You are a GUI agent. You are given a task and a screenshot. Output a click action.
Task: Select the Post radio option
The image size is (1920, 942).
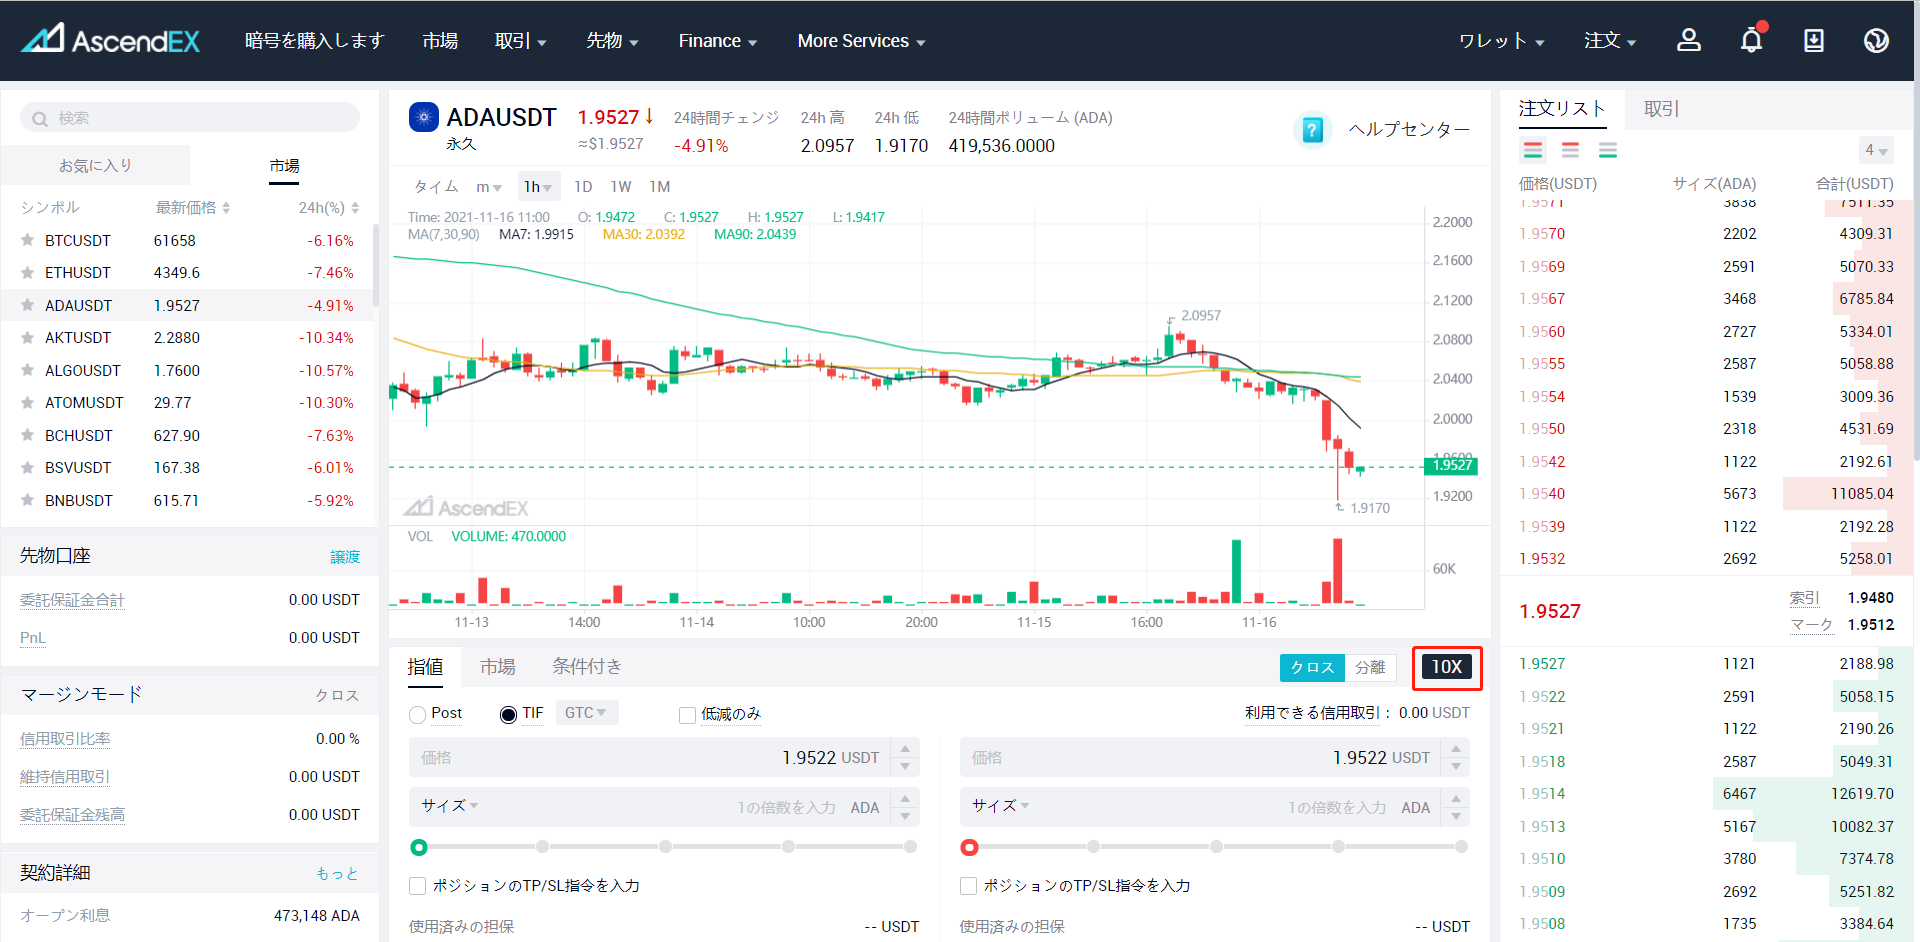tap(418, 714)
